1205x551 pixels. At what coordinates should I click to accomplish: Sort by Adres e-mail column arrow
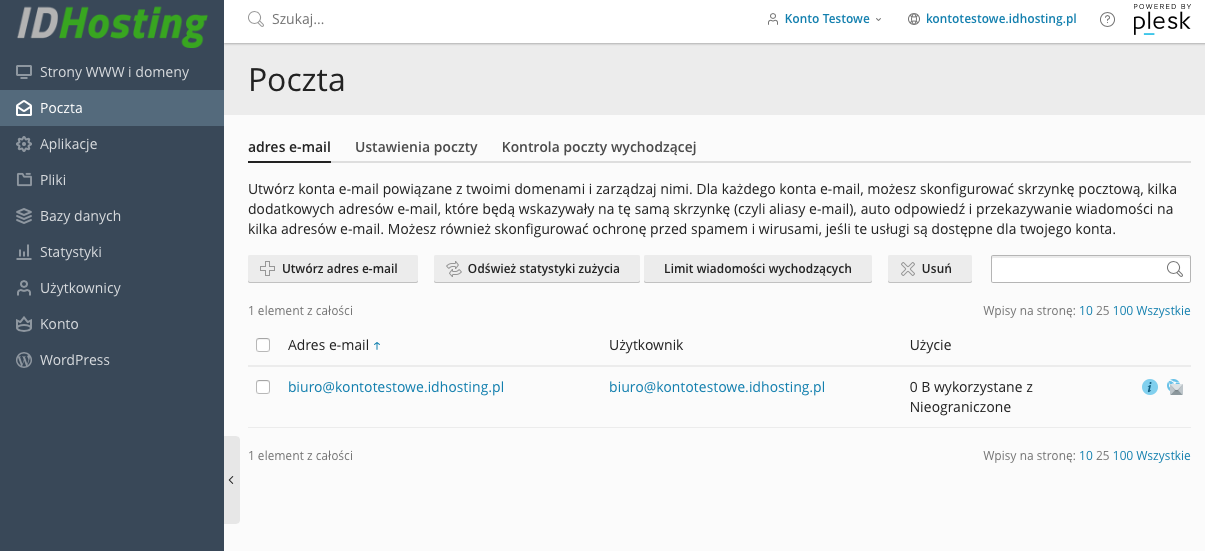pos(377,346)
